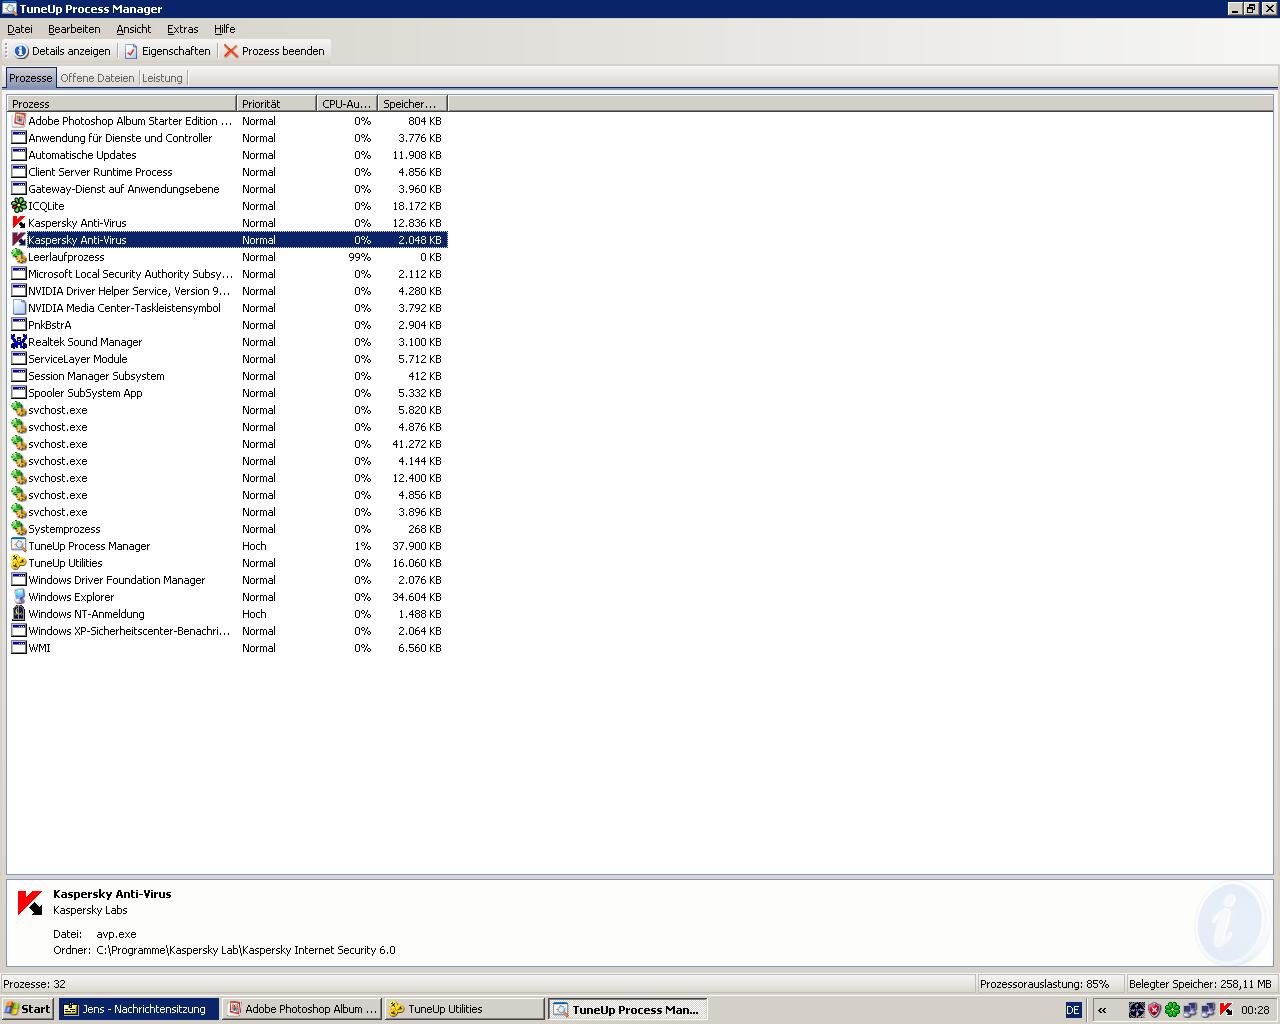Select the Client Server Runtime Process row

coord(228,172)
